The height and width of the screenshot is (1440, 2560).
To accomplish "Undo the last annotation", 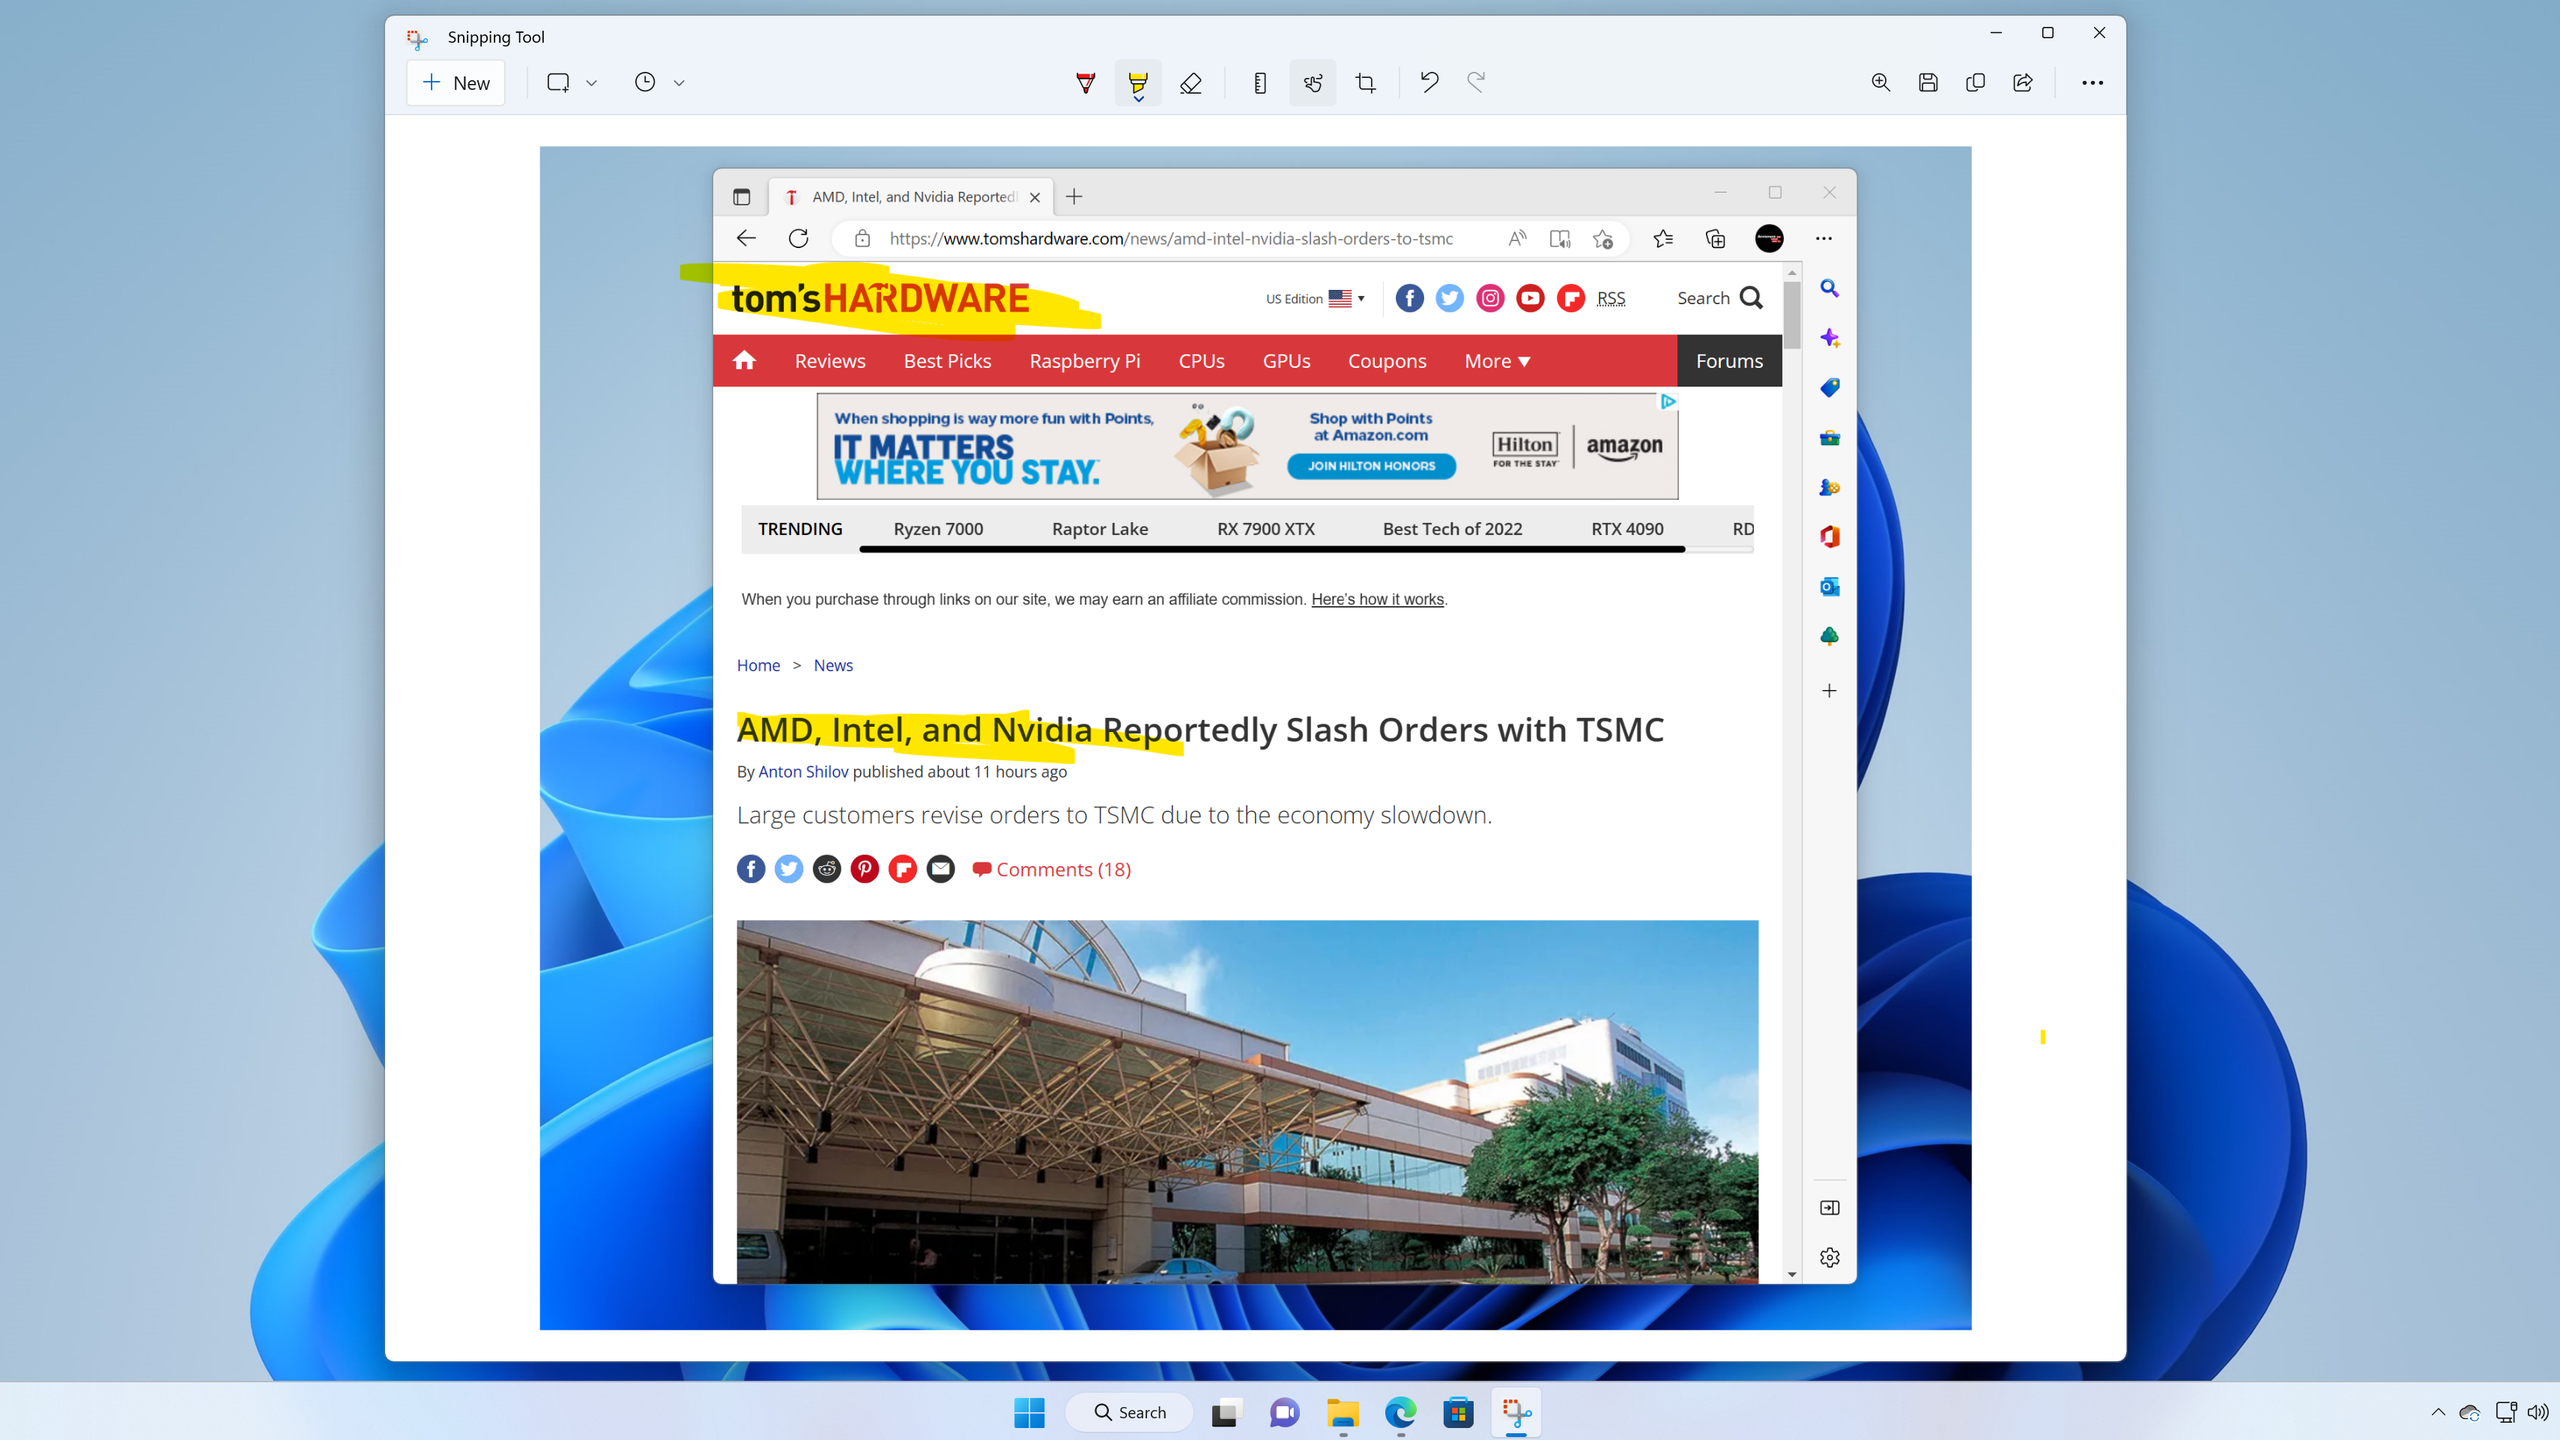I will pyautogui.click(x=1429, y=83).
